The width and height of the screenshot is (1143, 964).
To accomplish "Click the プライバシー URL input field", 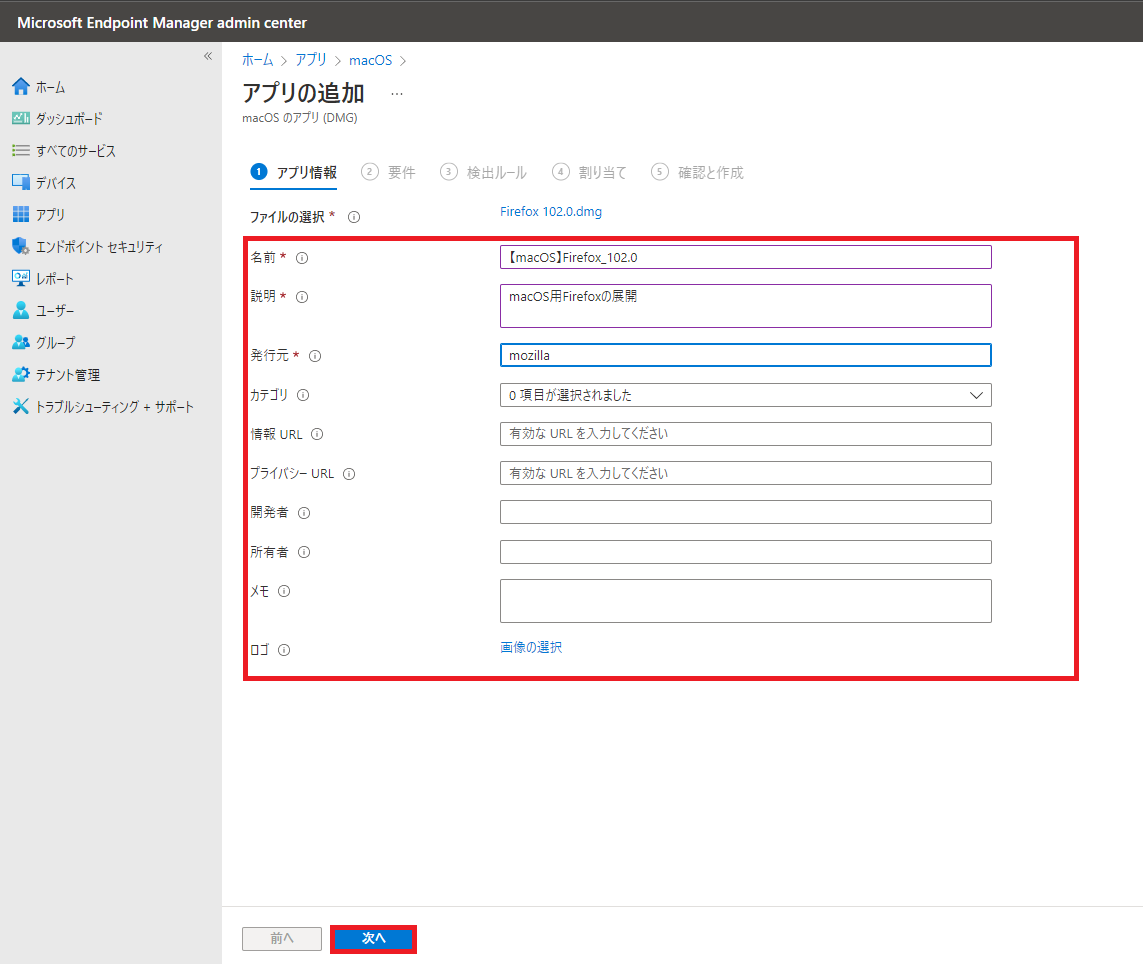I will (x=745, y=473).
